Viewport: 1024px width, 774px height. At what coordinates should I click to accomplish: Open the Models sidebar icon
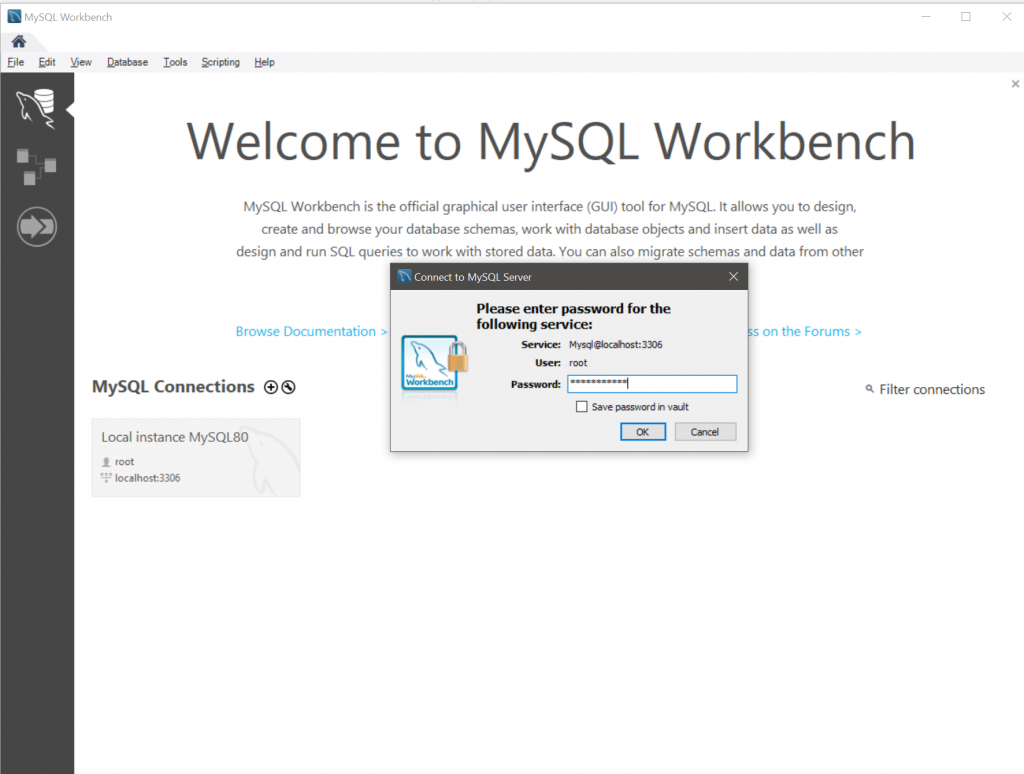(x=37, y=167)
